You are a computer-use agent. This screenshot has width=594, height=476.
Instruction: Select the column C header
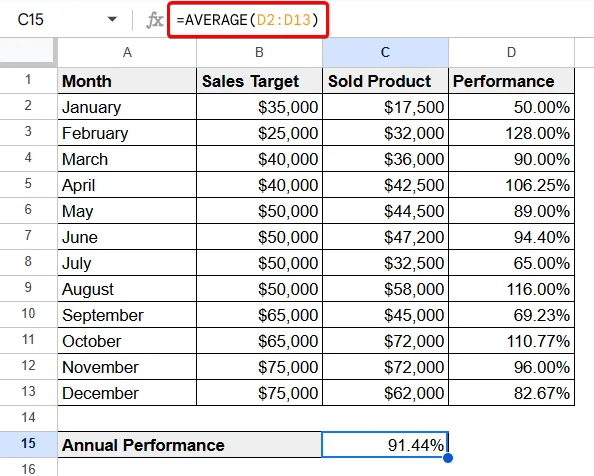pos(385,52)
